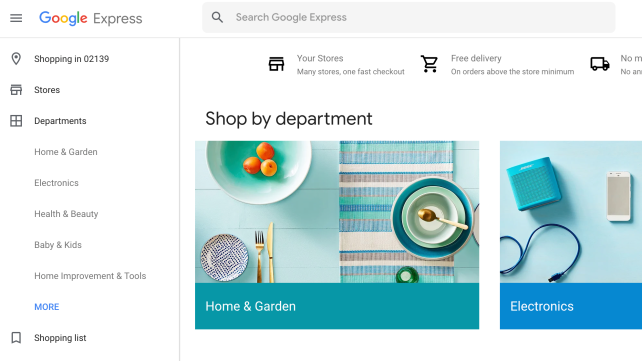Expand departments with MORE

coord(47,307)
